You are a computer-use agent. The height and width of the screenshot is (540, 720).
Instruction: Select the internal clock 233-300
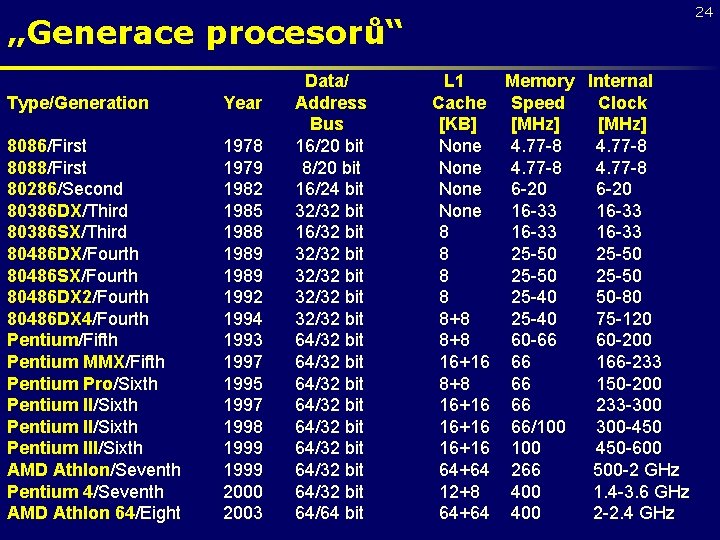629,405
